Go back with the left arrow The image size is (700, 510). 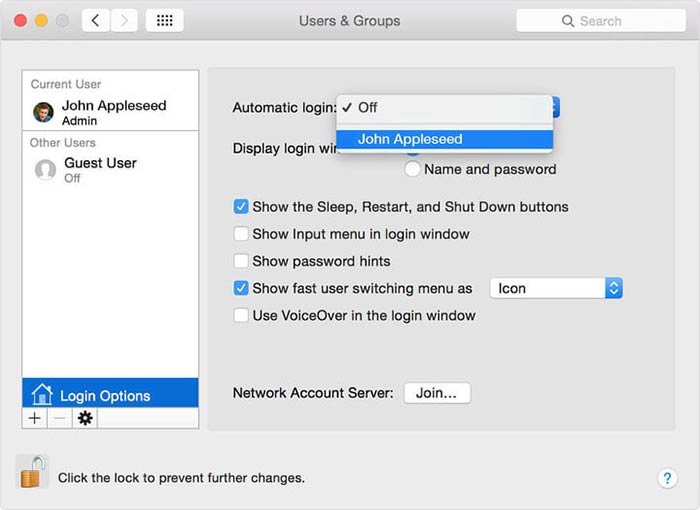pos(96,20)
